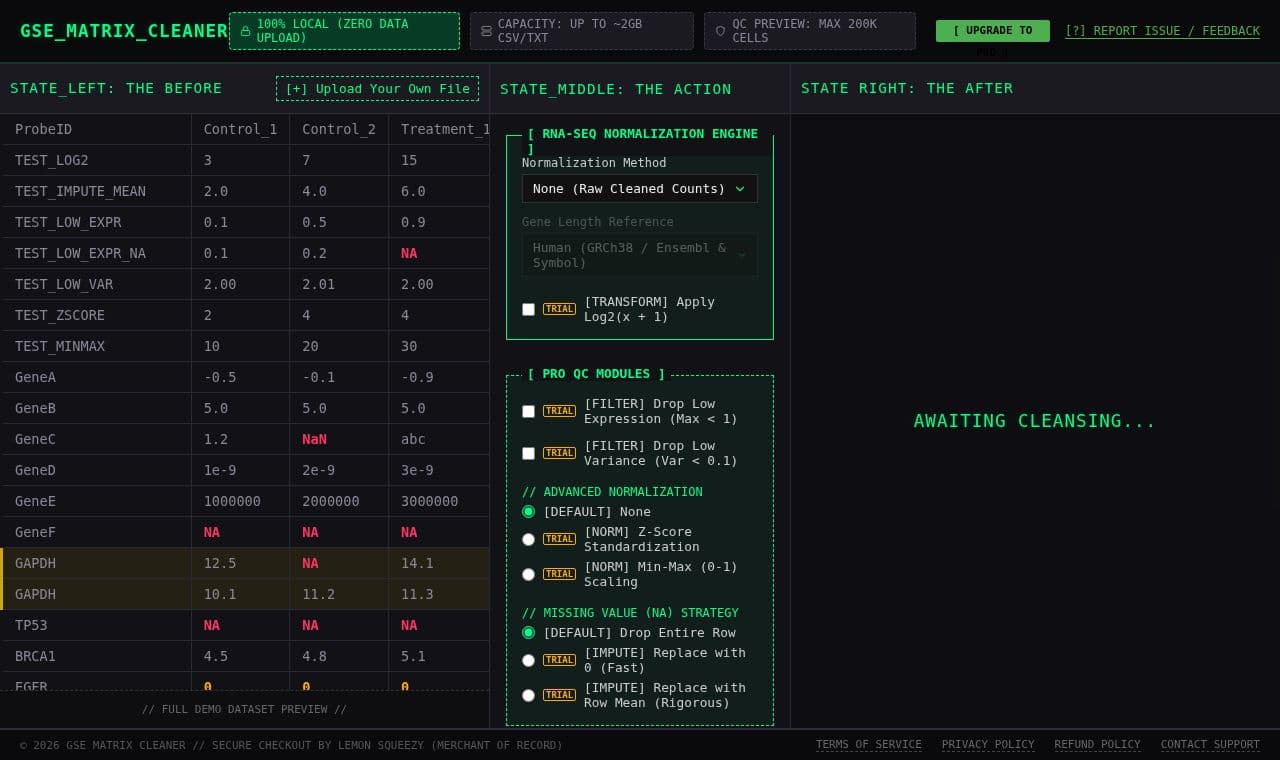Open the Privacy Policy link

point(988,745)
